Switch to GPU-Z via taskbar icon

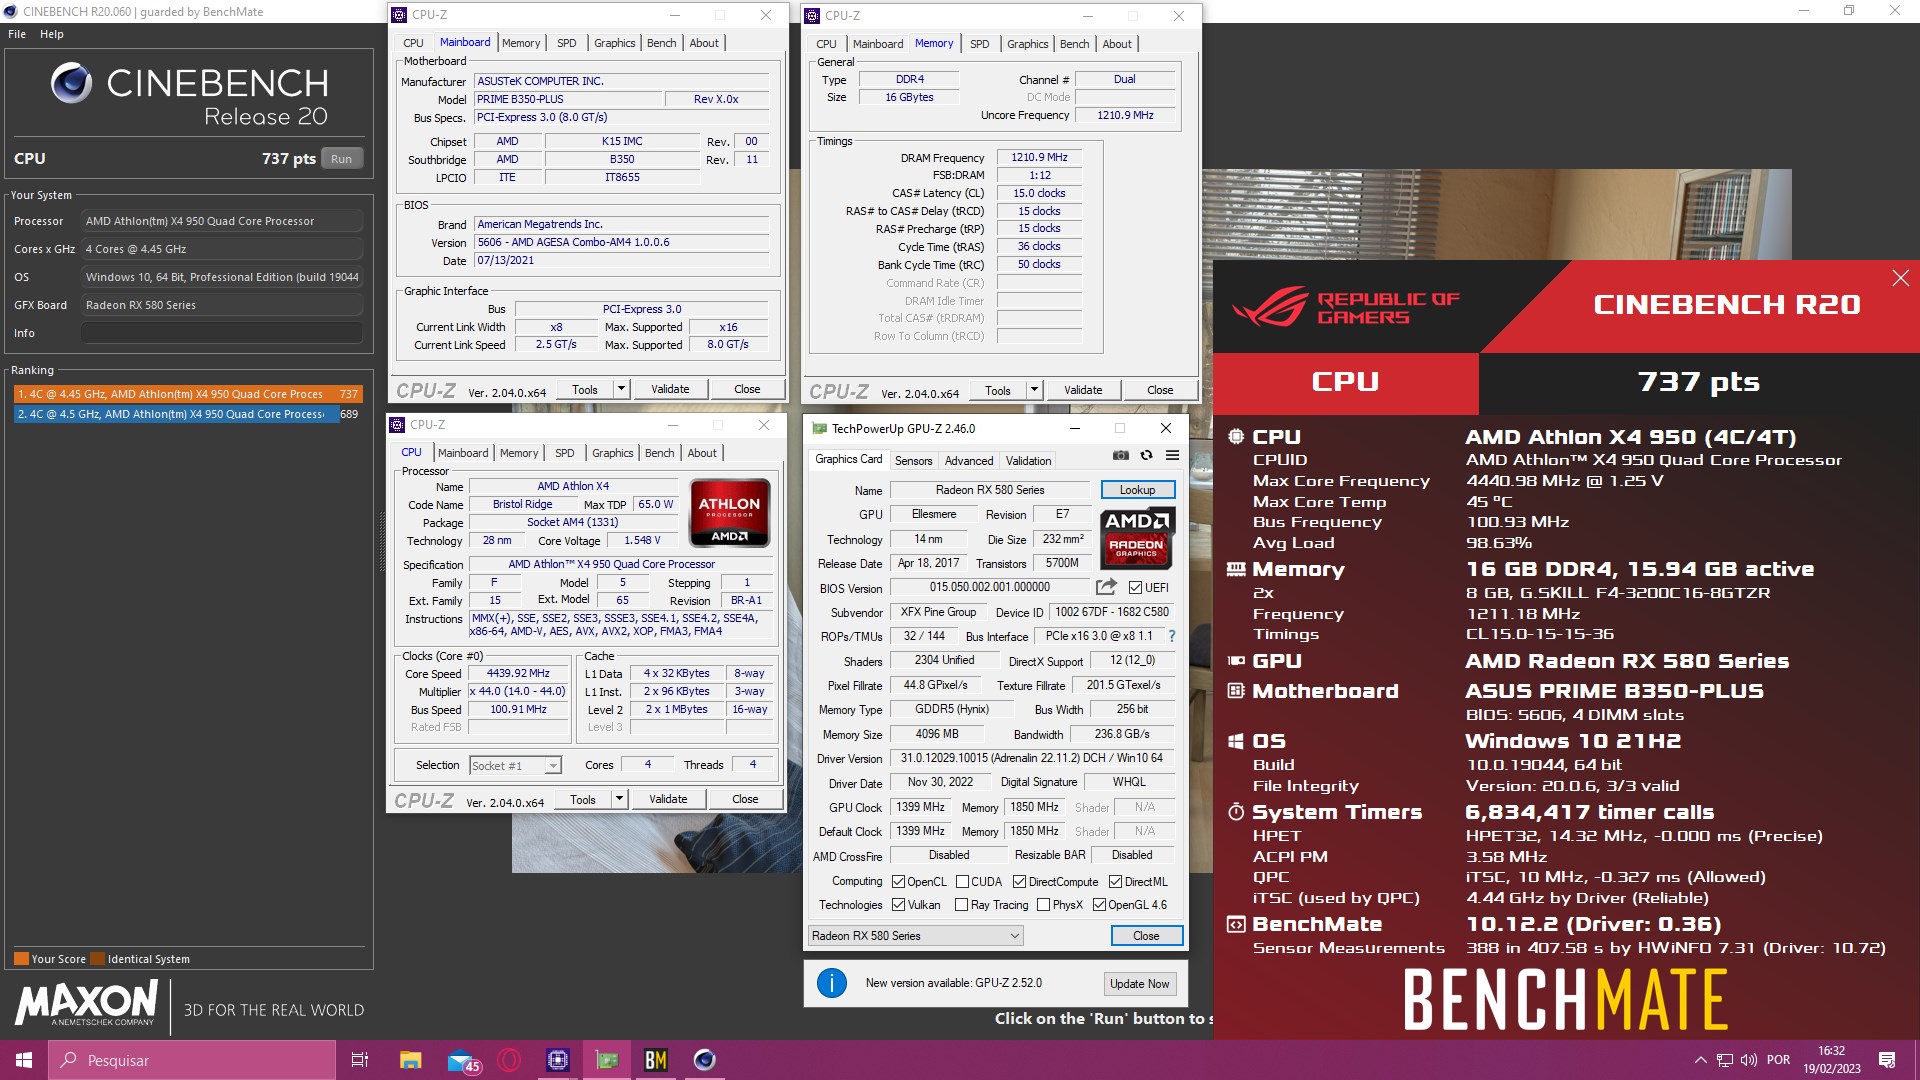pyautogui.click(x=607, y=1060)
